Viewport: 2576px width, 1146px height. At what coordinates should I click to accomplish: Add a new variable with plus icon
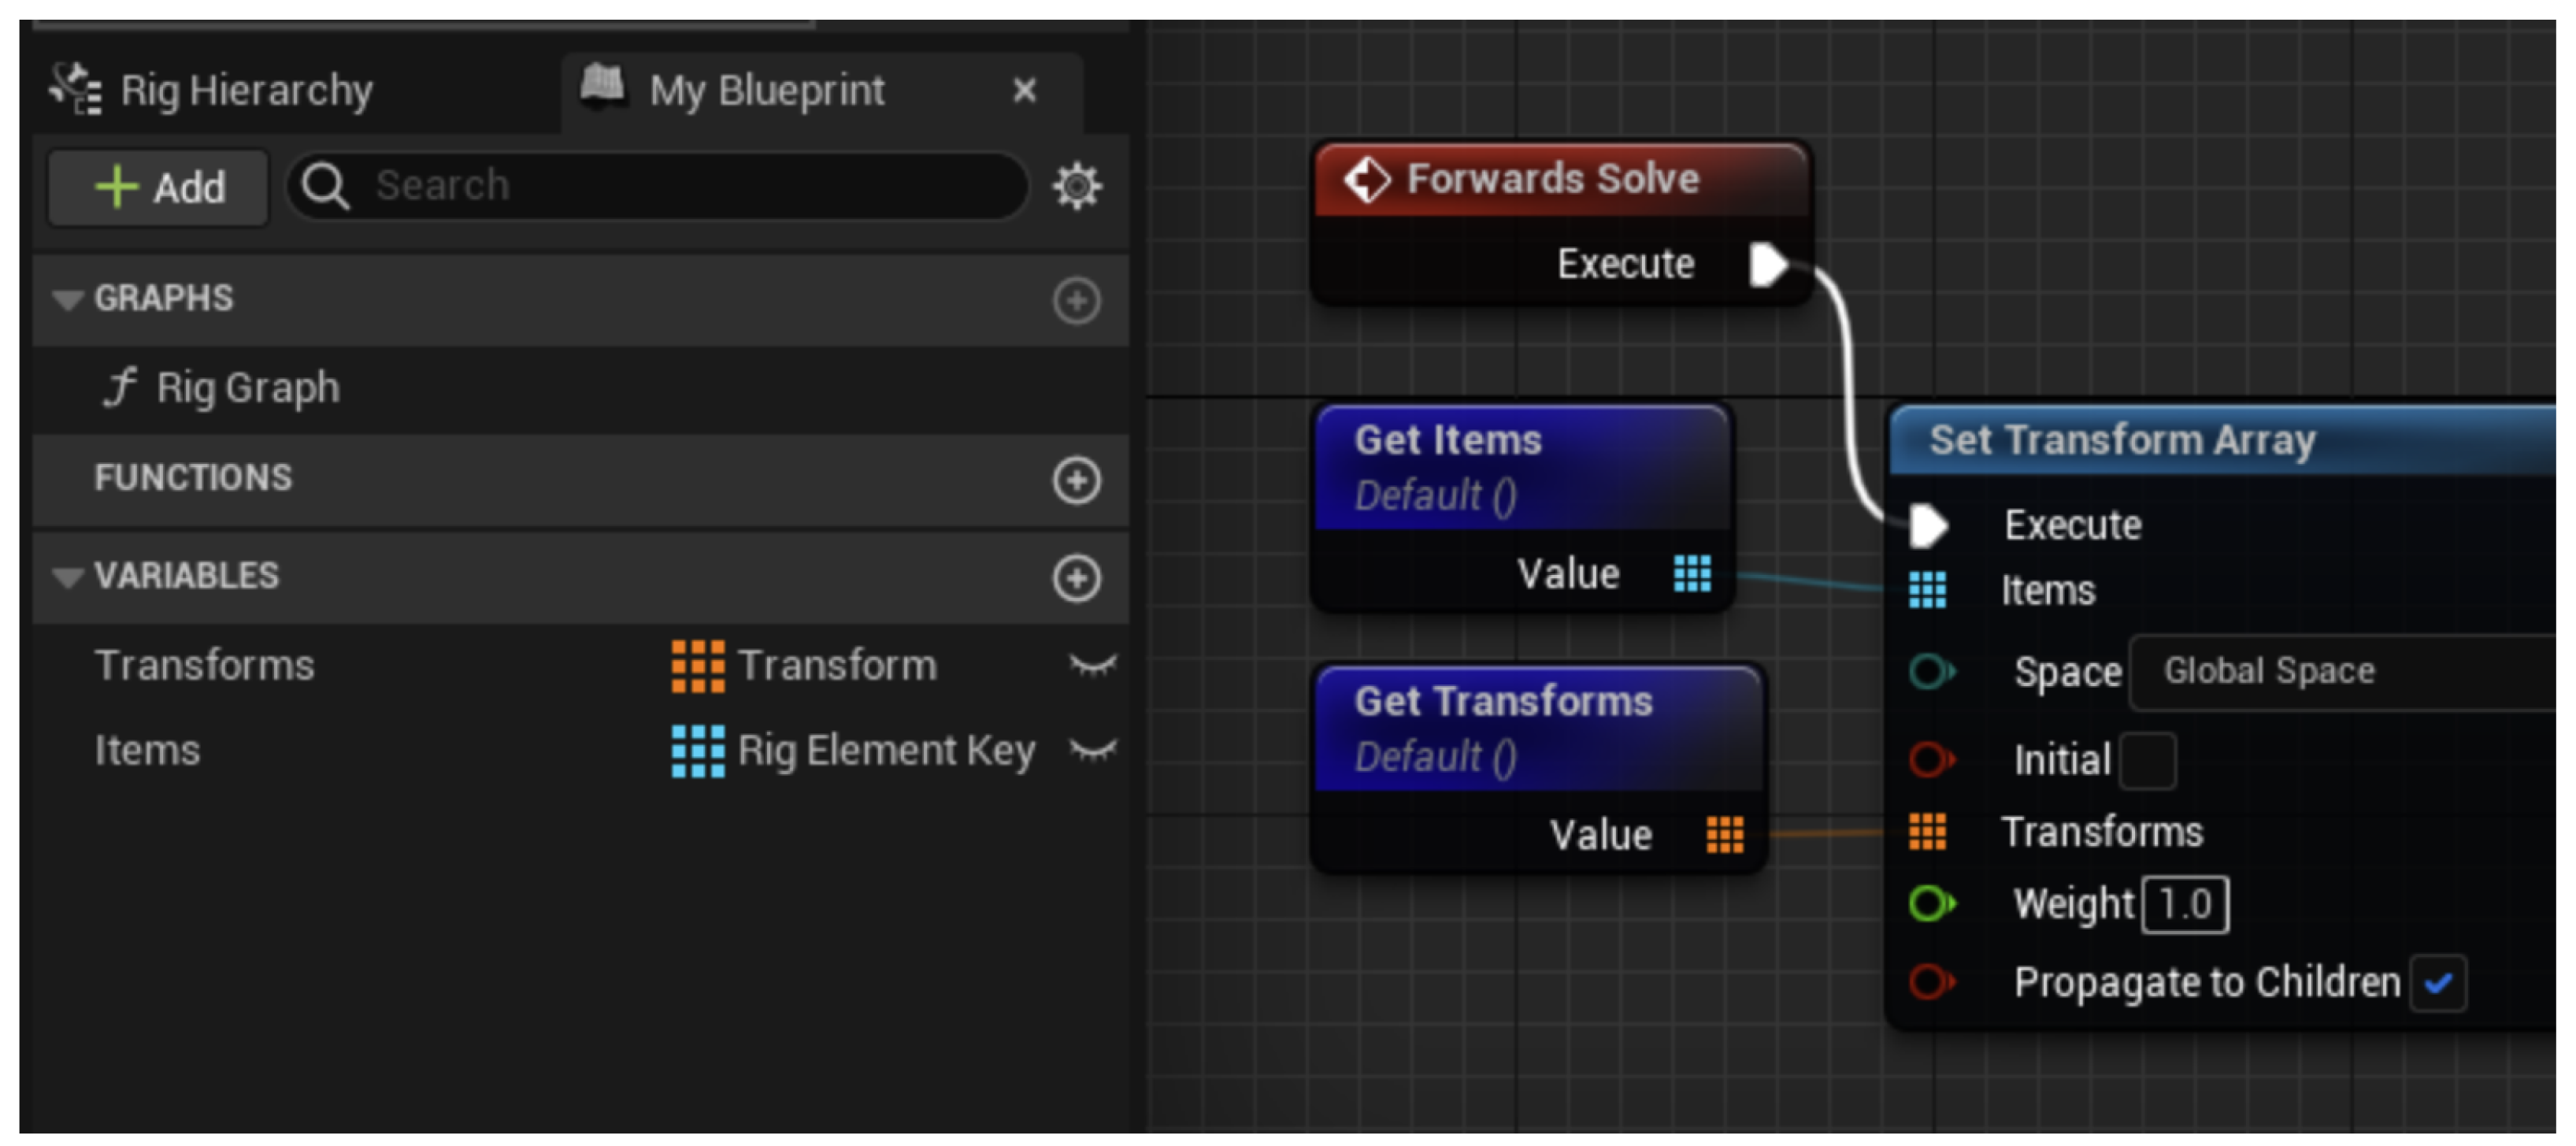coord(1076,578)
